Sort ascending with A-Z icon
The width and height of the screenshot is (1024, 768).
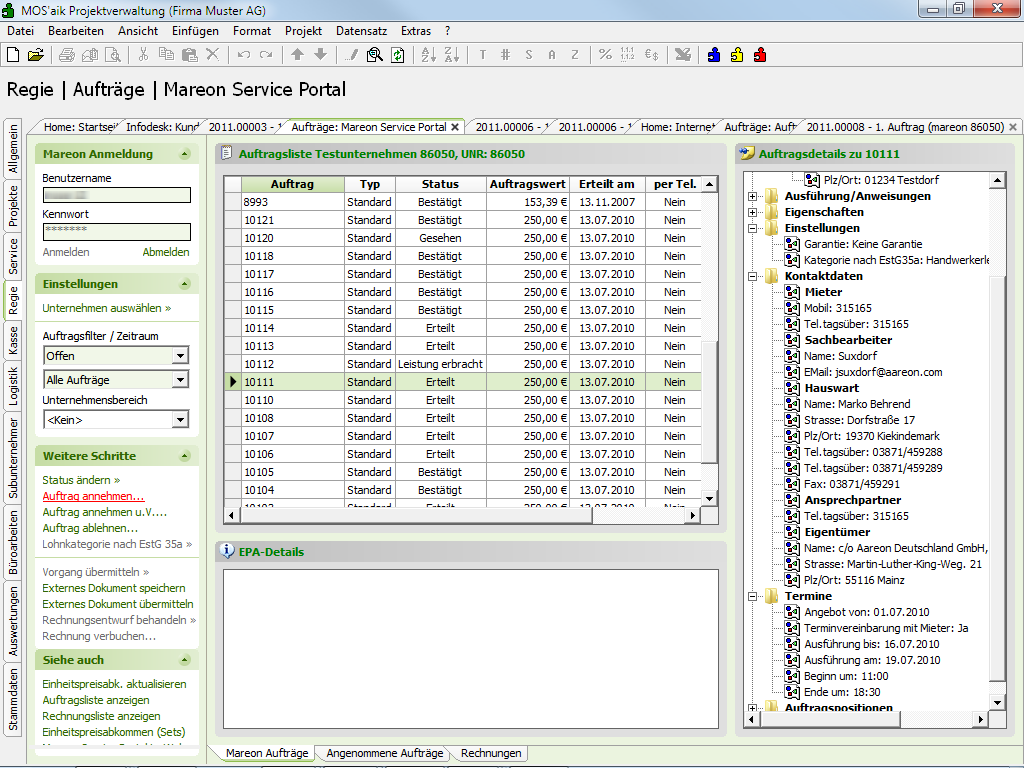click(x=428, y=55)
